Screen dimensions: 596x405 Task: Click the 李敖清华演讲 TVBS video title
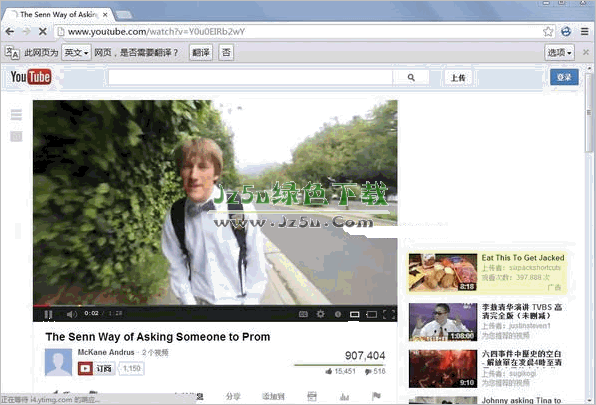[x=522, y=312]
